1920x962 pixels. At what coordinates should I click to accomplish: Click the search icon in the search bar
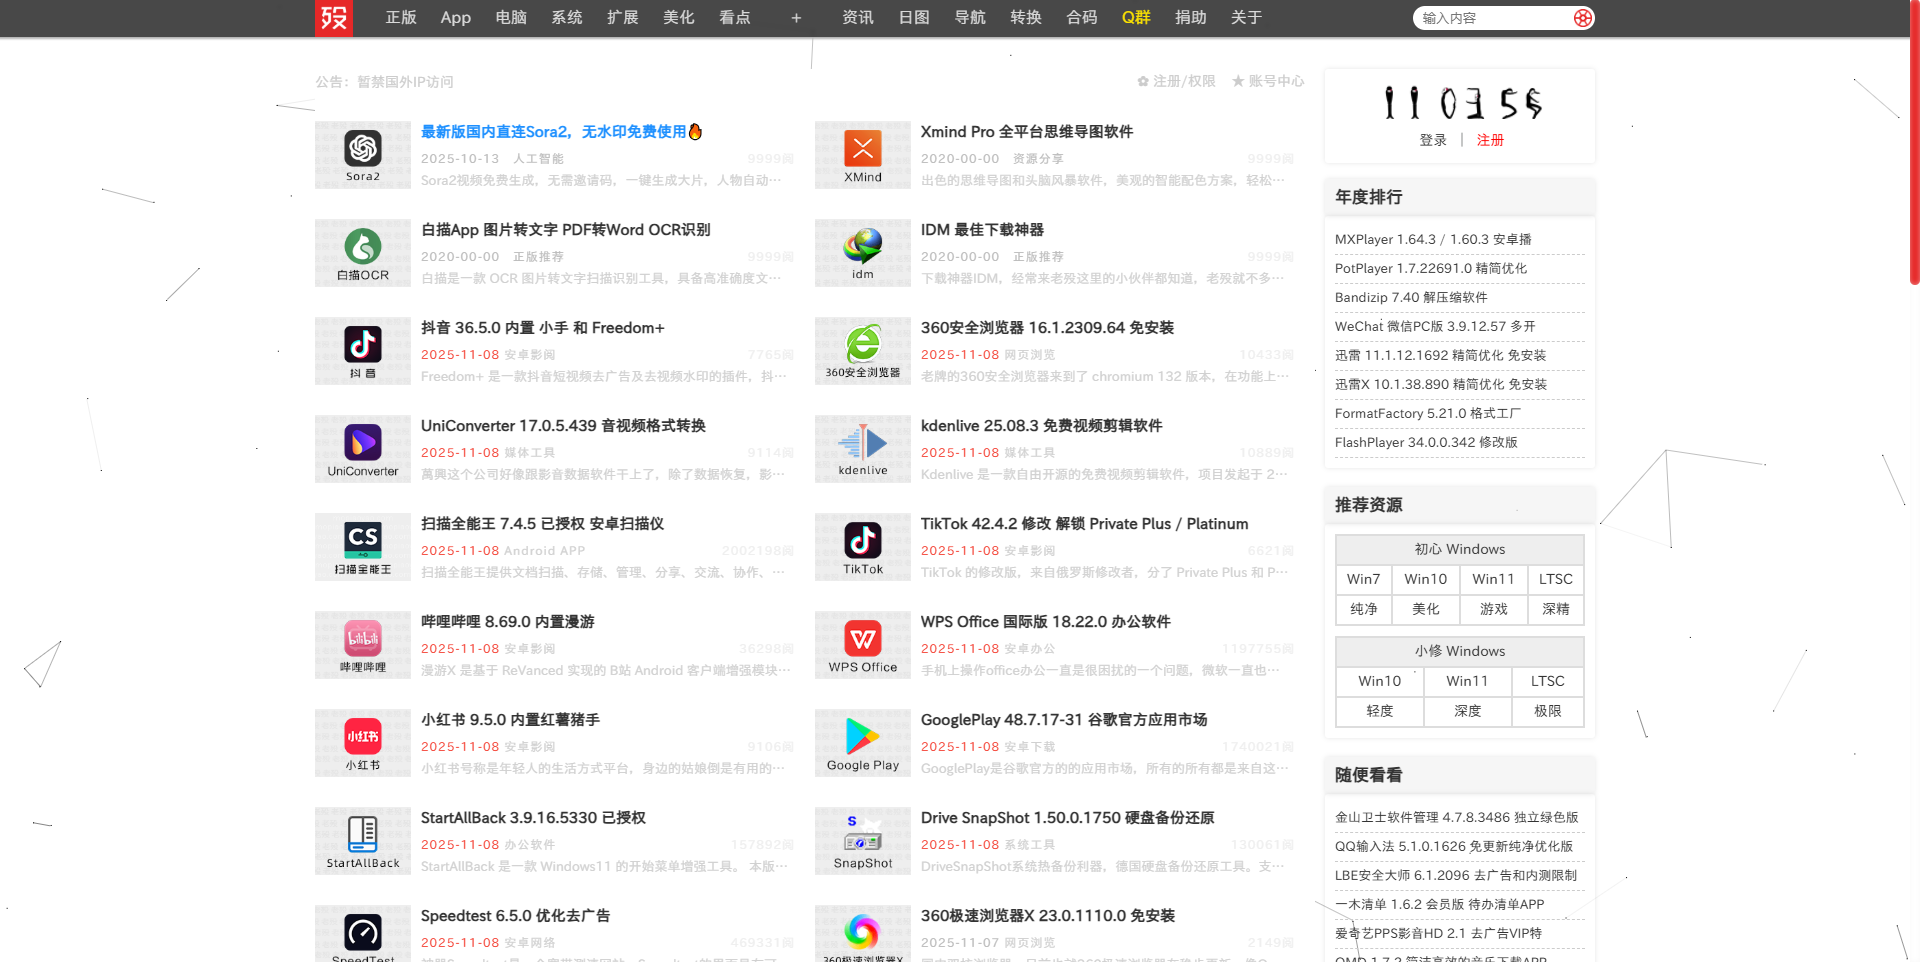coord(1581,17)
